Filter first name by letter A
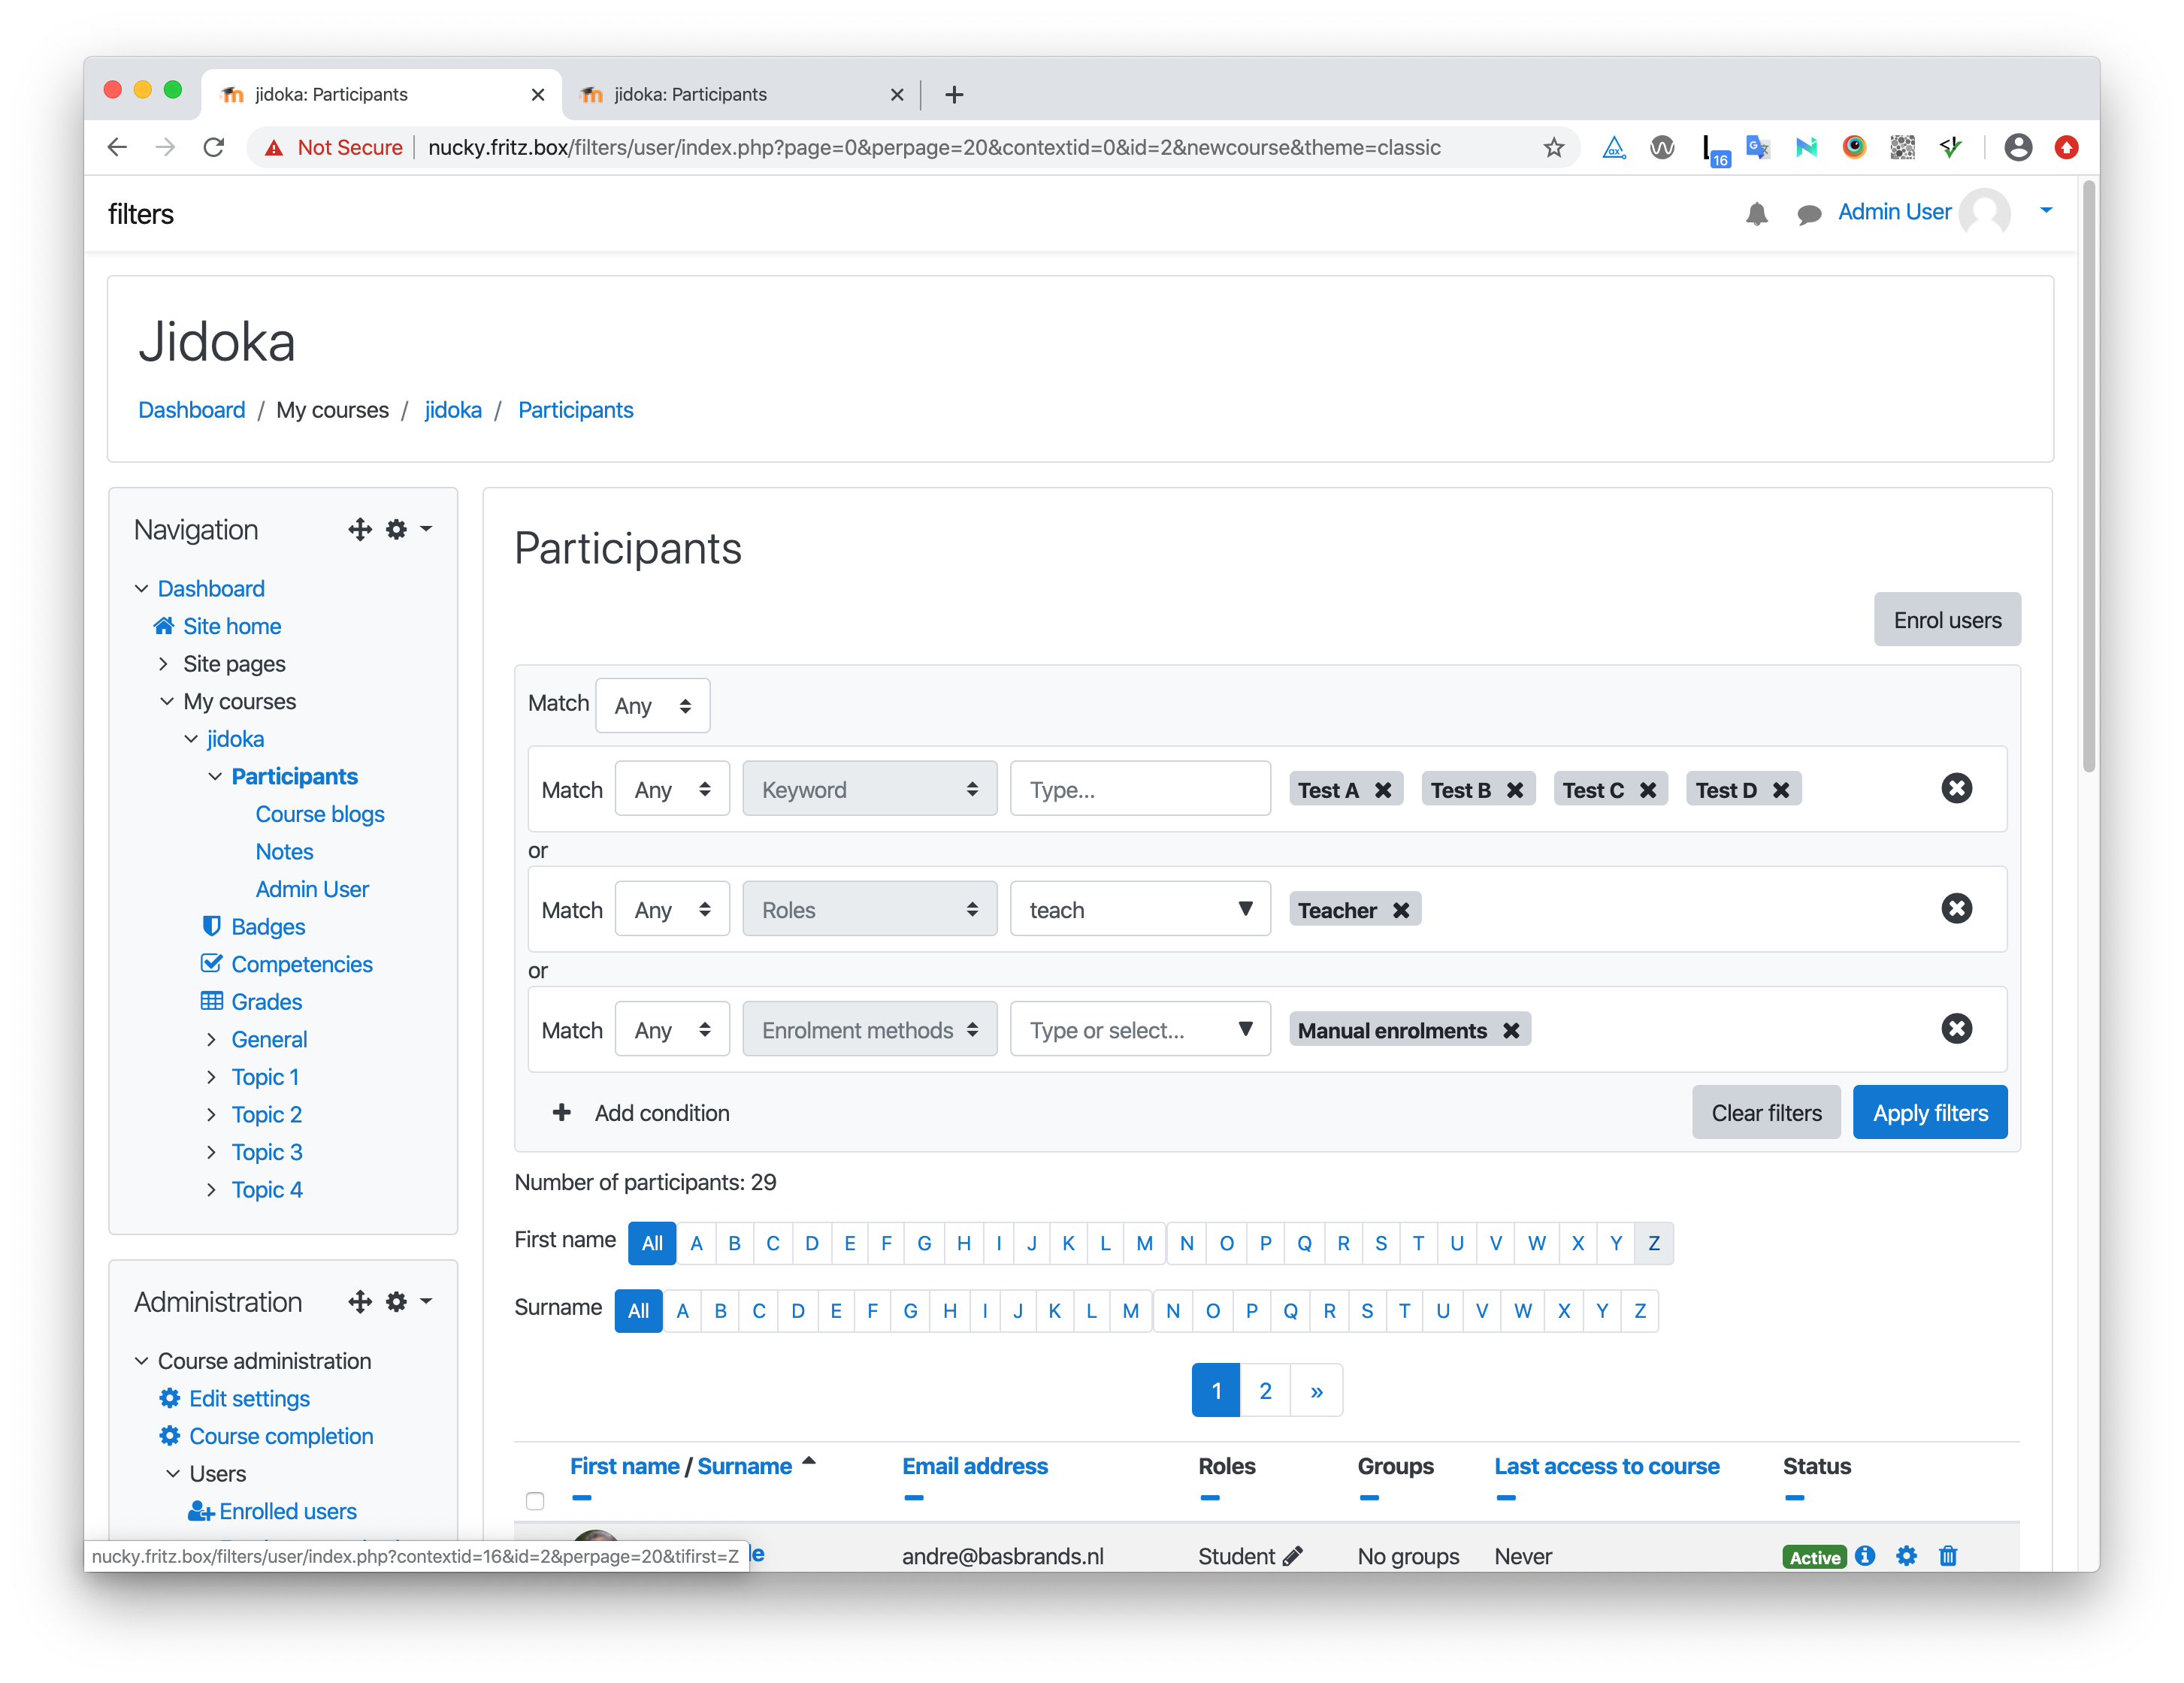Image resolution: width=2184 pixels, height=1683 pixels. (x=696, y=1243)
